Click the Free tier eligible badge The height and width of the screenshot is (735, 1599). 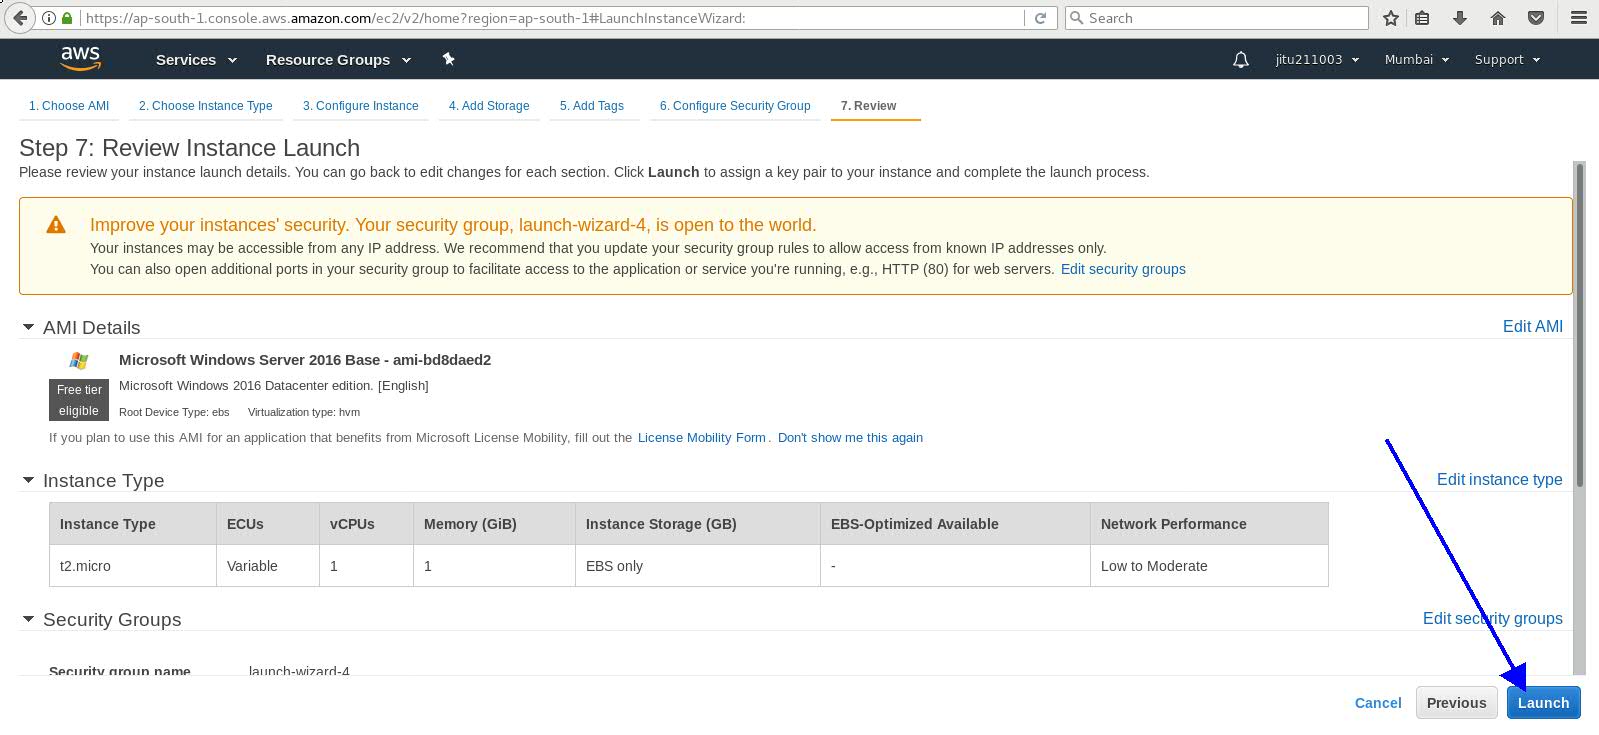coord(79,400)
